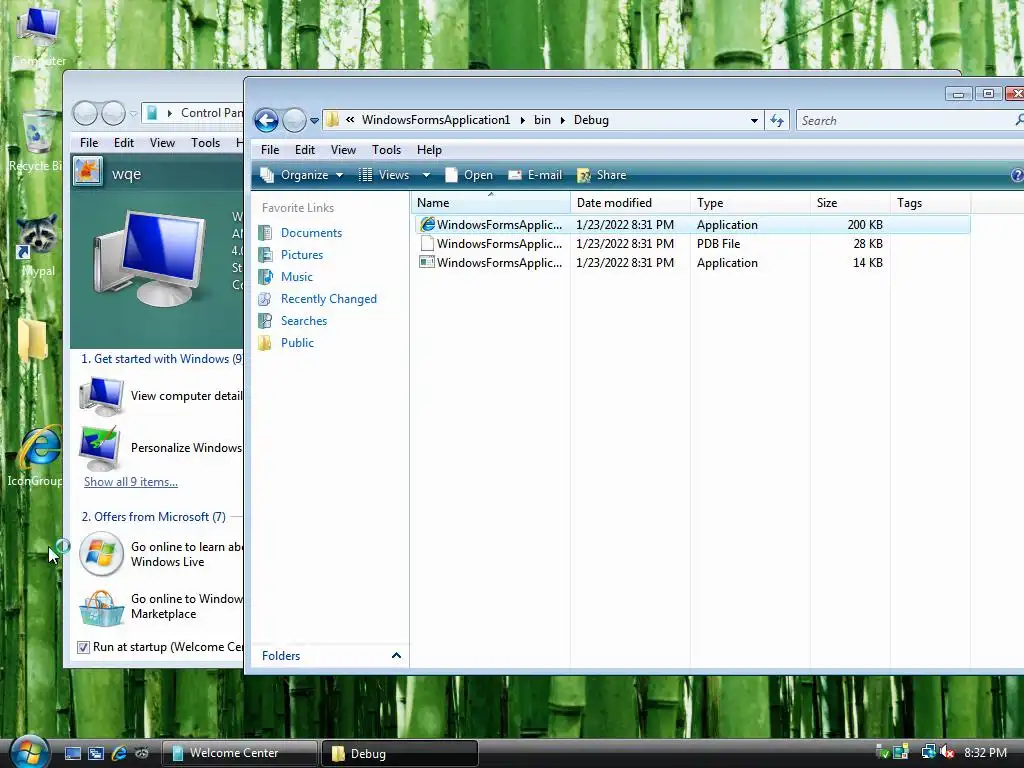Click the muted volume tray icon
This screenshot has width=1024, height=768.
click(947, 753)
